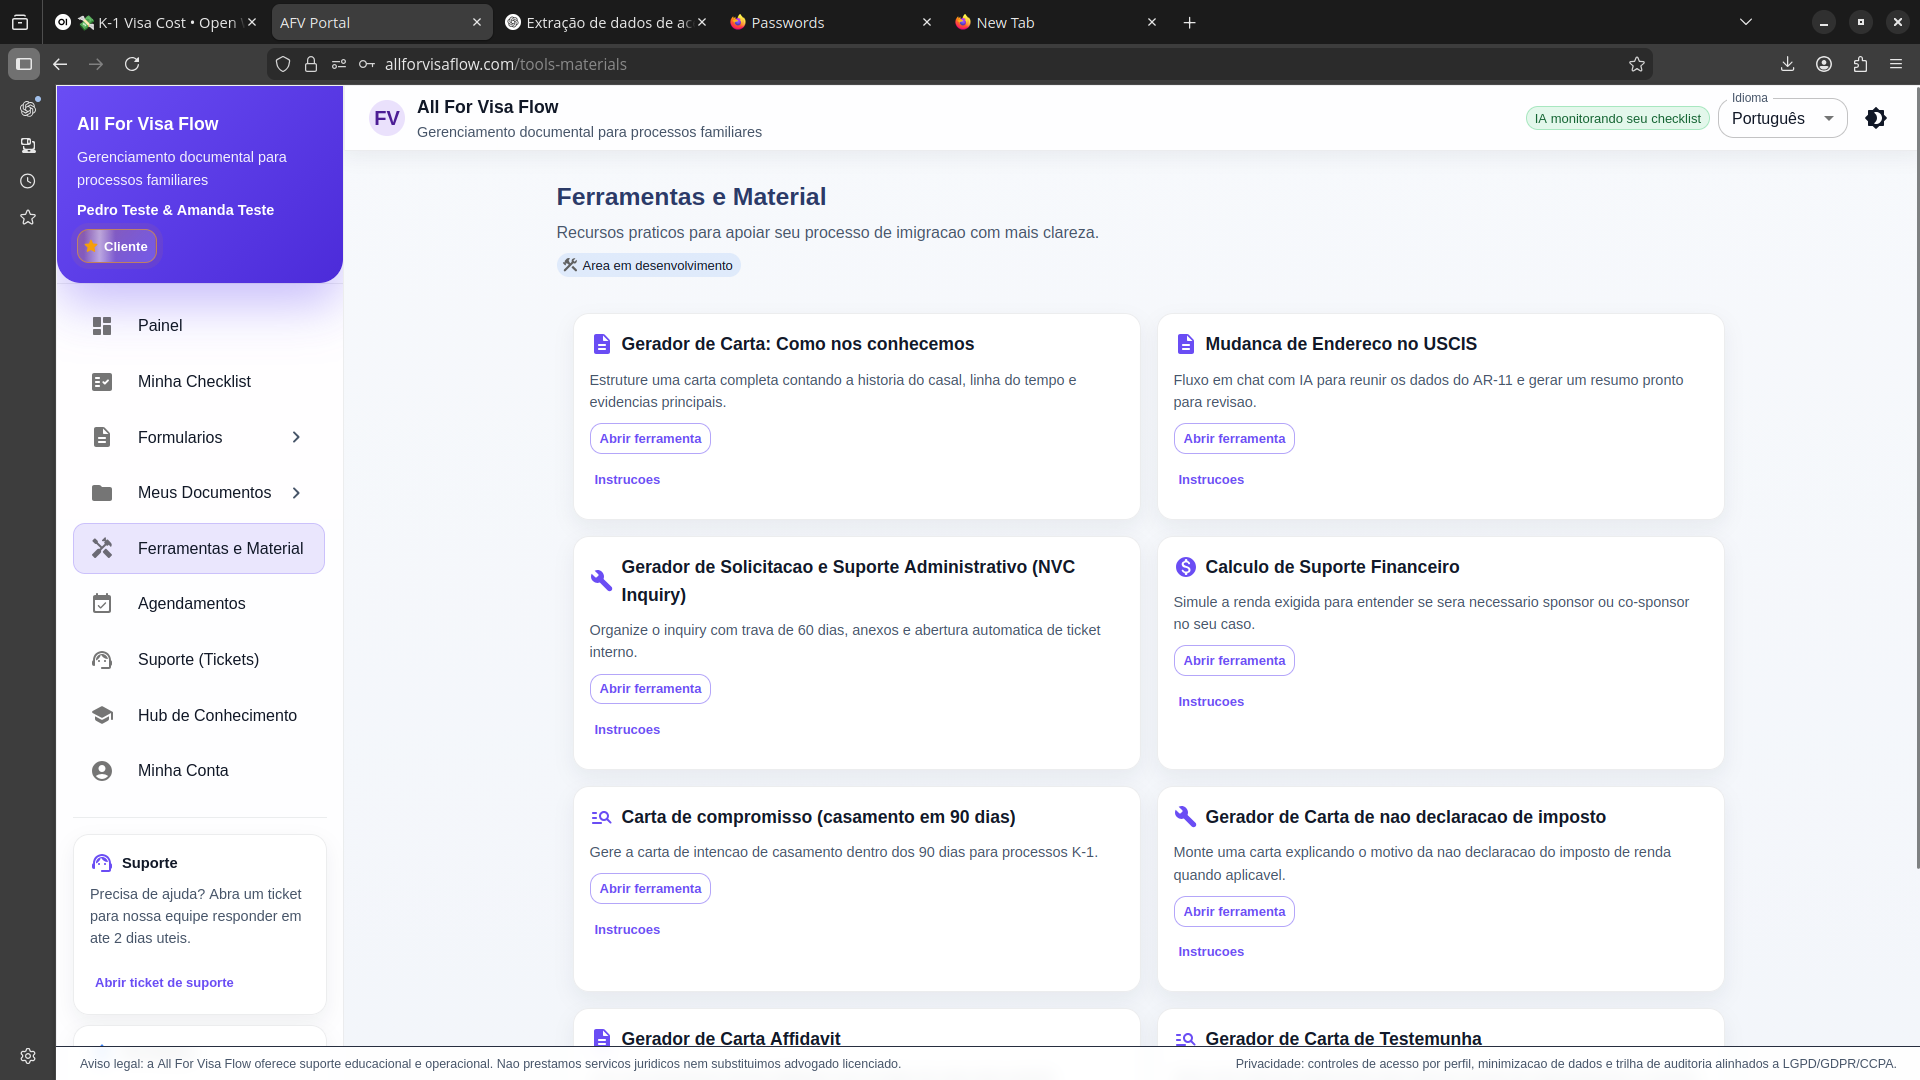Expand the Meus Documentos section
Screen dimensions: 1920x1080
pyautogui.click(x=295, y=492)
